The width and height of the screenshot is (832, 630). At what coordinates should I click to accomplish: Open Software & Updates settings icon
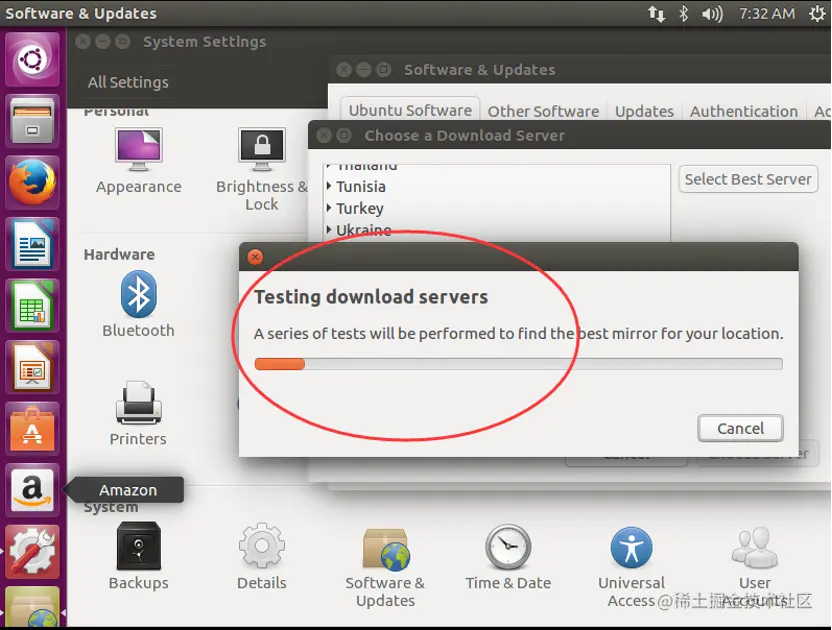[385, 566]
